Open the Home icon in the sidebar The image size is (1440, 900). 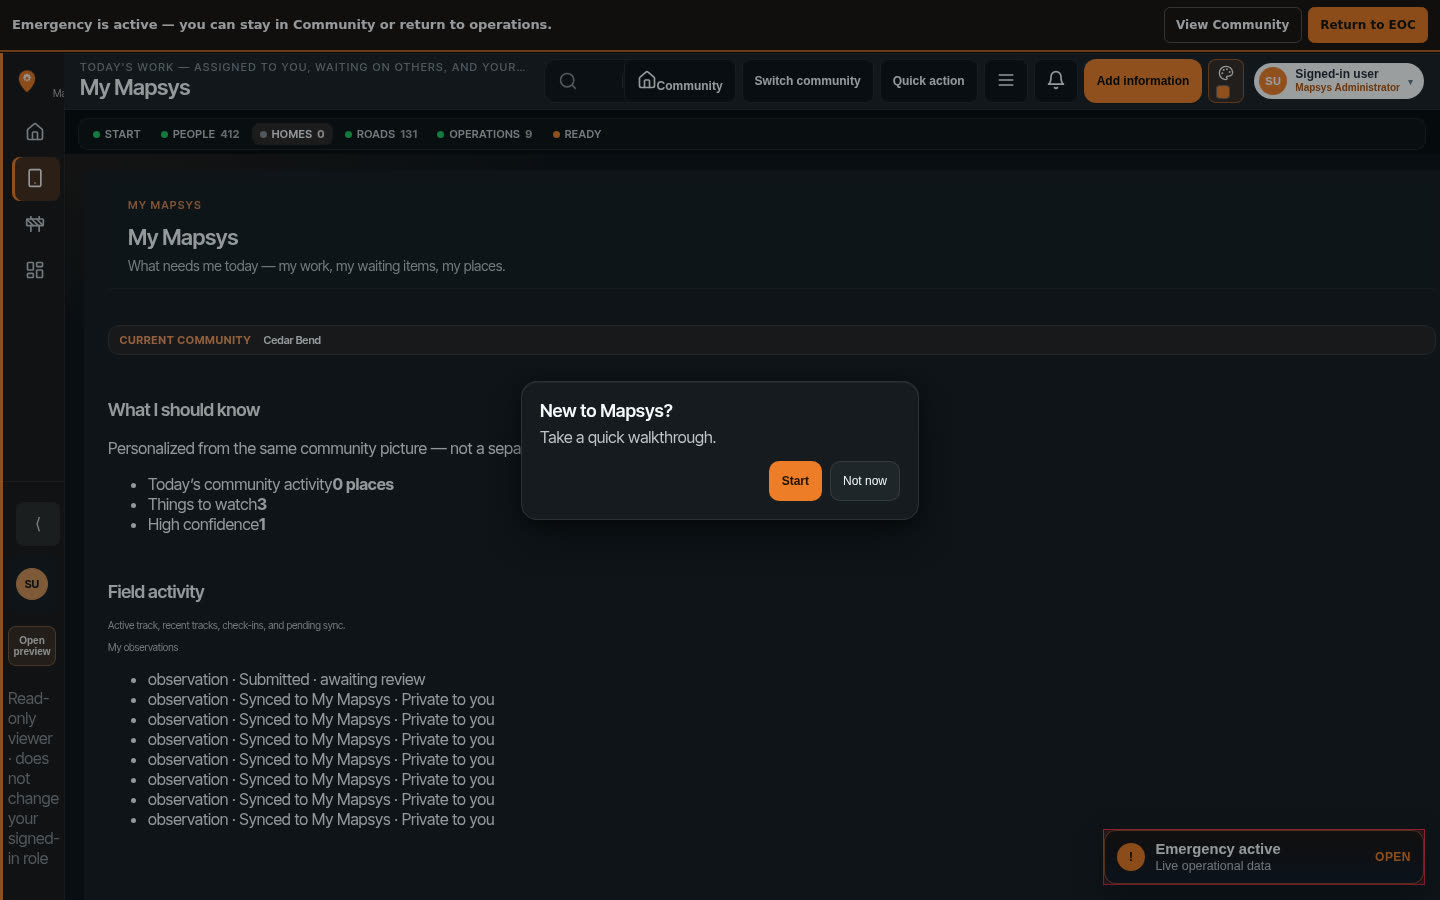click(35, 132)
